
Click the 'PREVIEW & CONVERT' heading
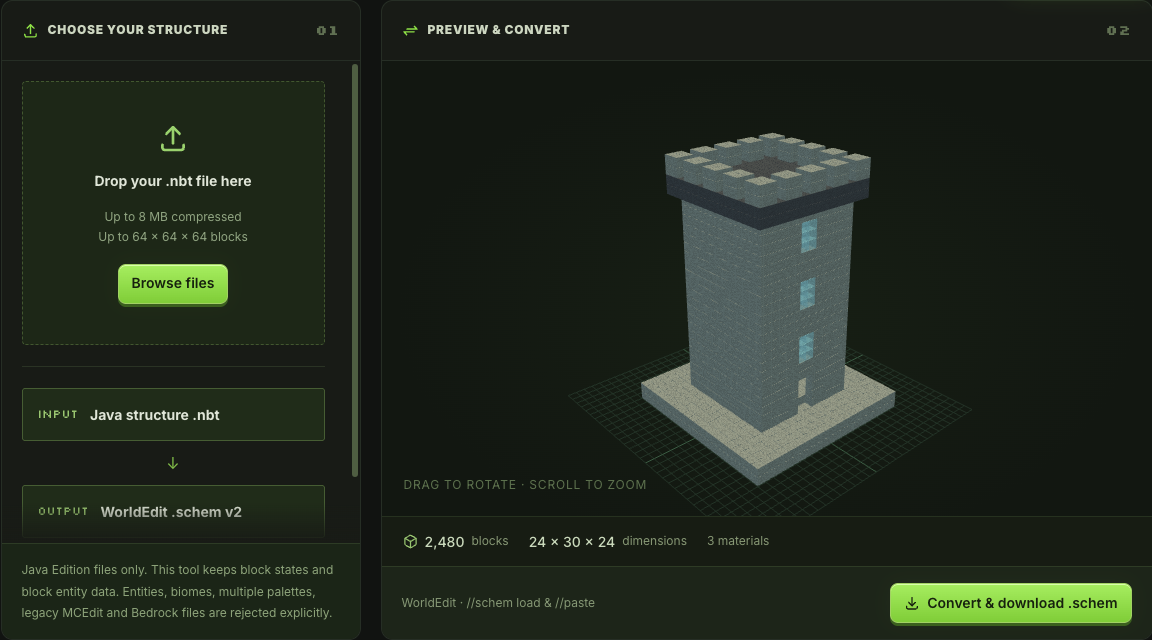(498, 30)
